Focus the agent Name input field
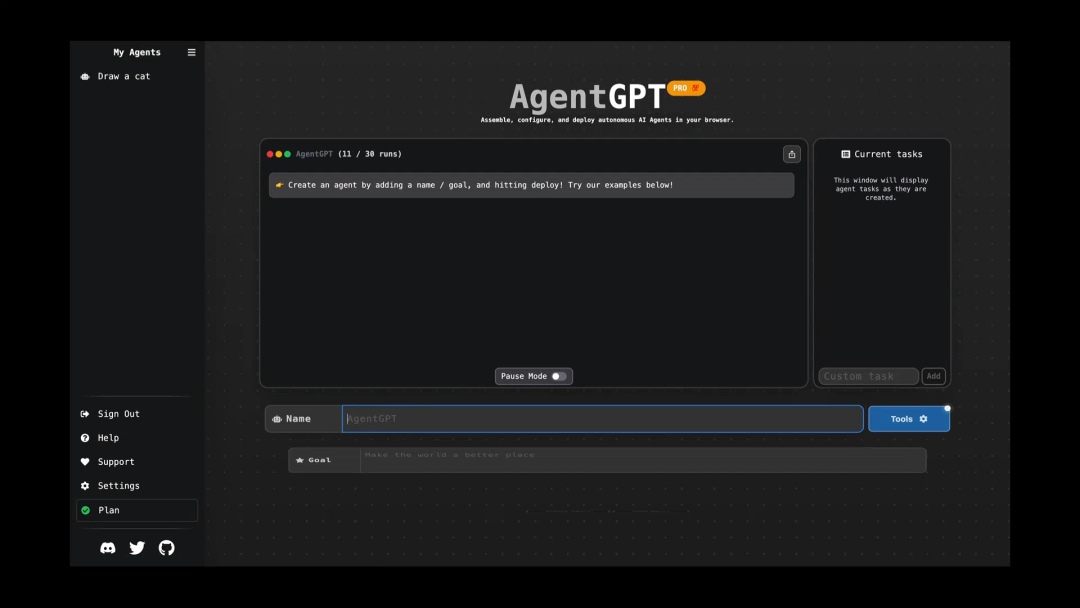Viewport: 1080px width, 608px height. pyautogui.click(x=602, y=419)
